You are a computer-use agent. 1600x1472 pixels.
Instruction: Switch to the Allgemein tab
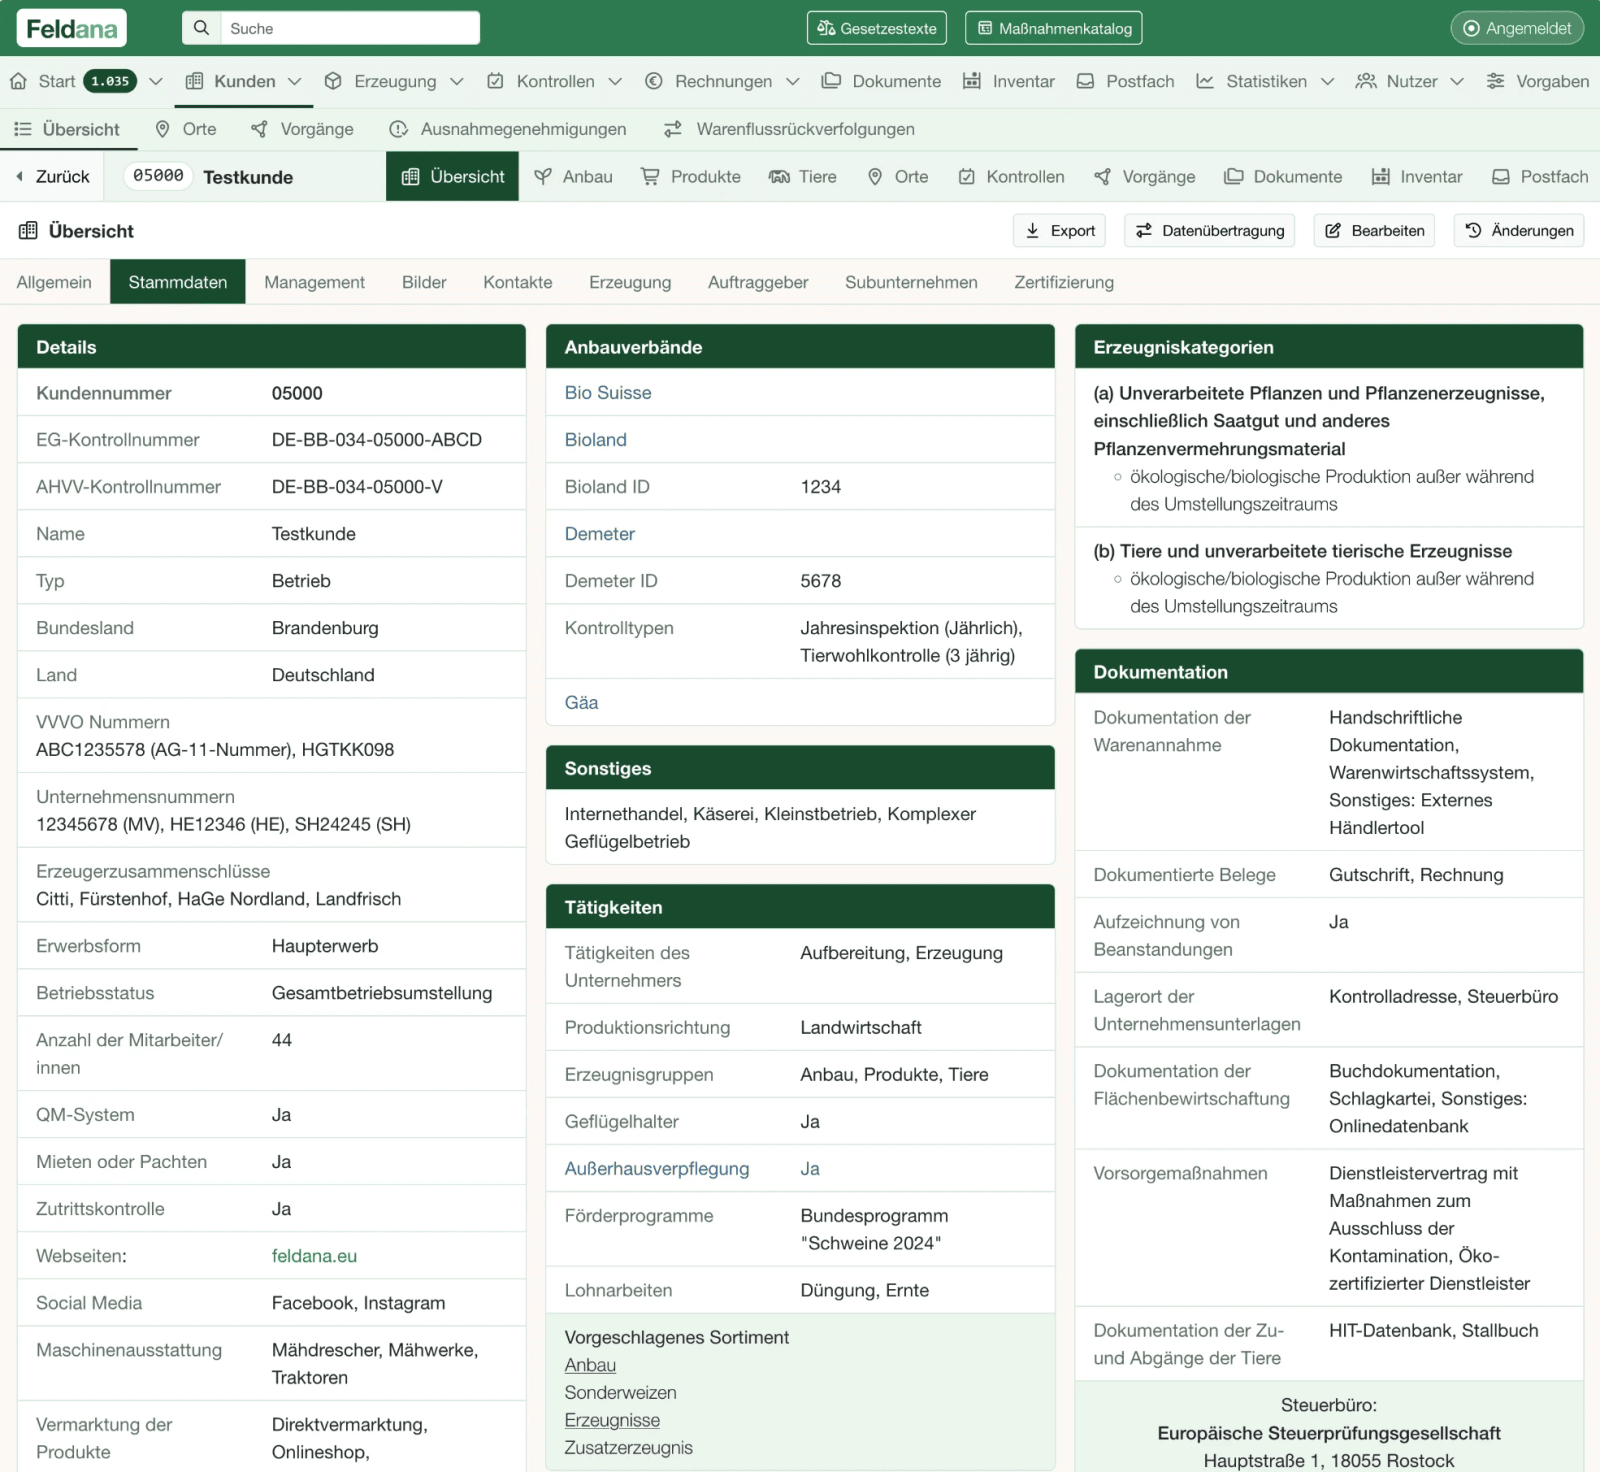coord(54,282)
